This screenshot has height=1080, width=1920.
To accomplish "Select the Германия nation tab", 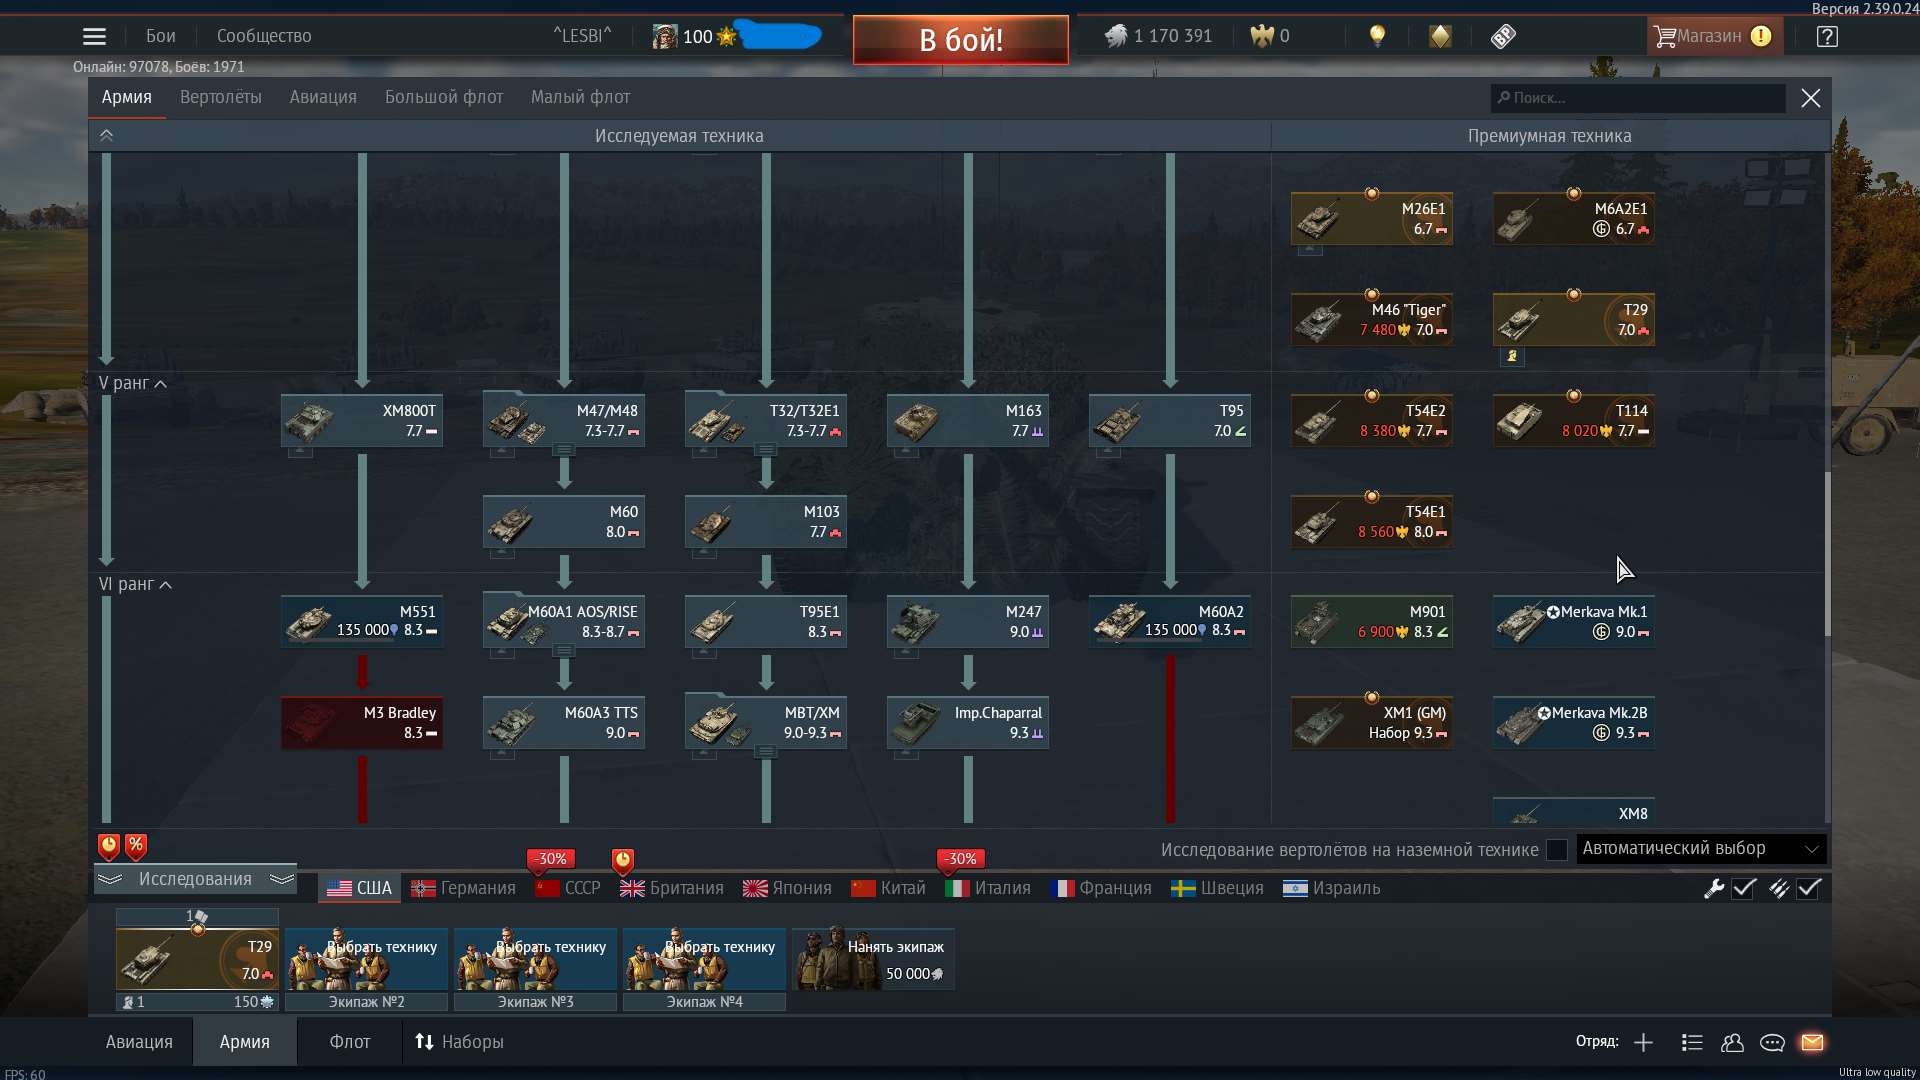I will tap(463, 888).
